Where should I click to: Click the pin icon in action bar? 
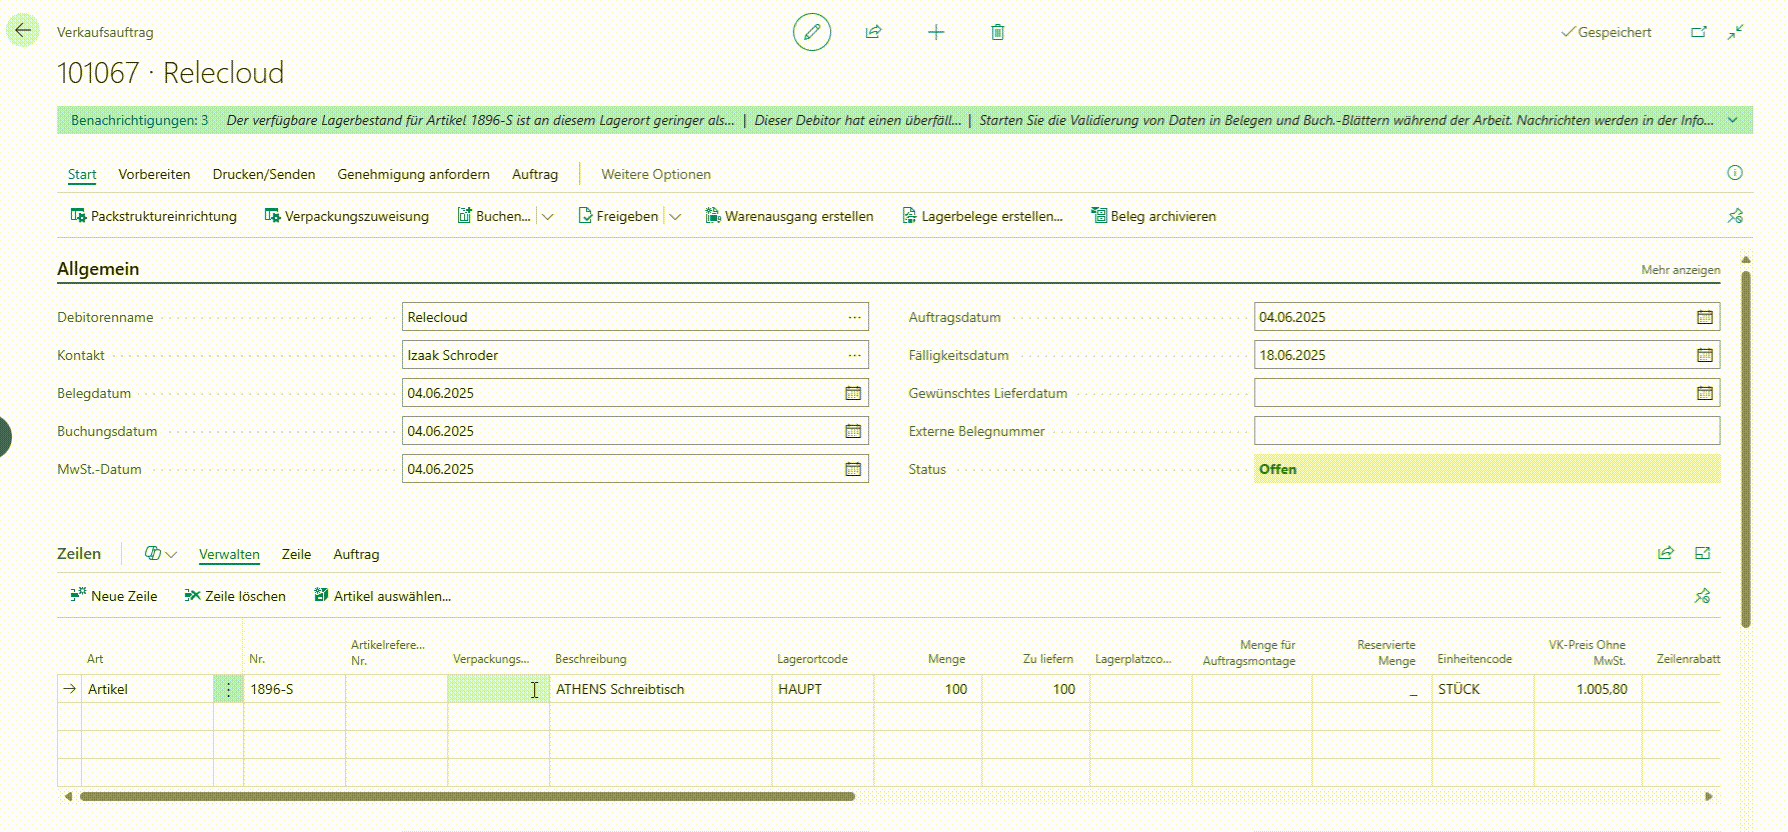(x=1735, y=216)
